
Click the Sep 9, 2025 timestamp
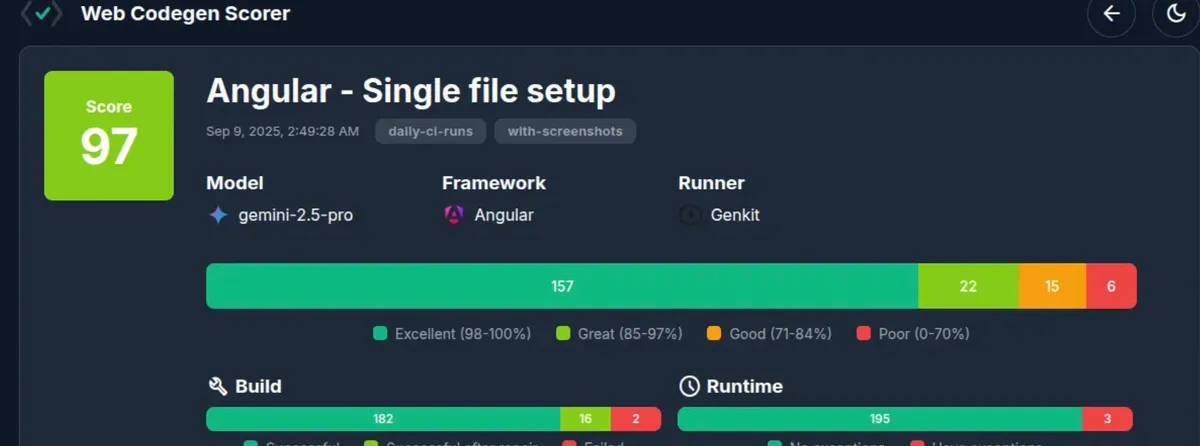point(283,131)
